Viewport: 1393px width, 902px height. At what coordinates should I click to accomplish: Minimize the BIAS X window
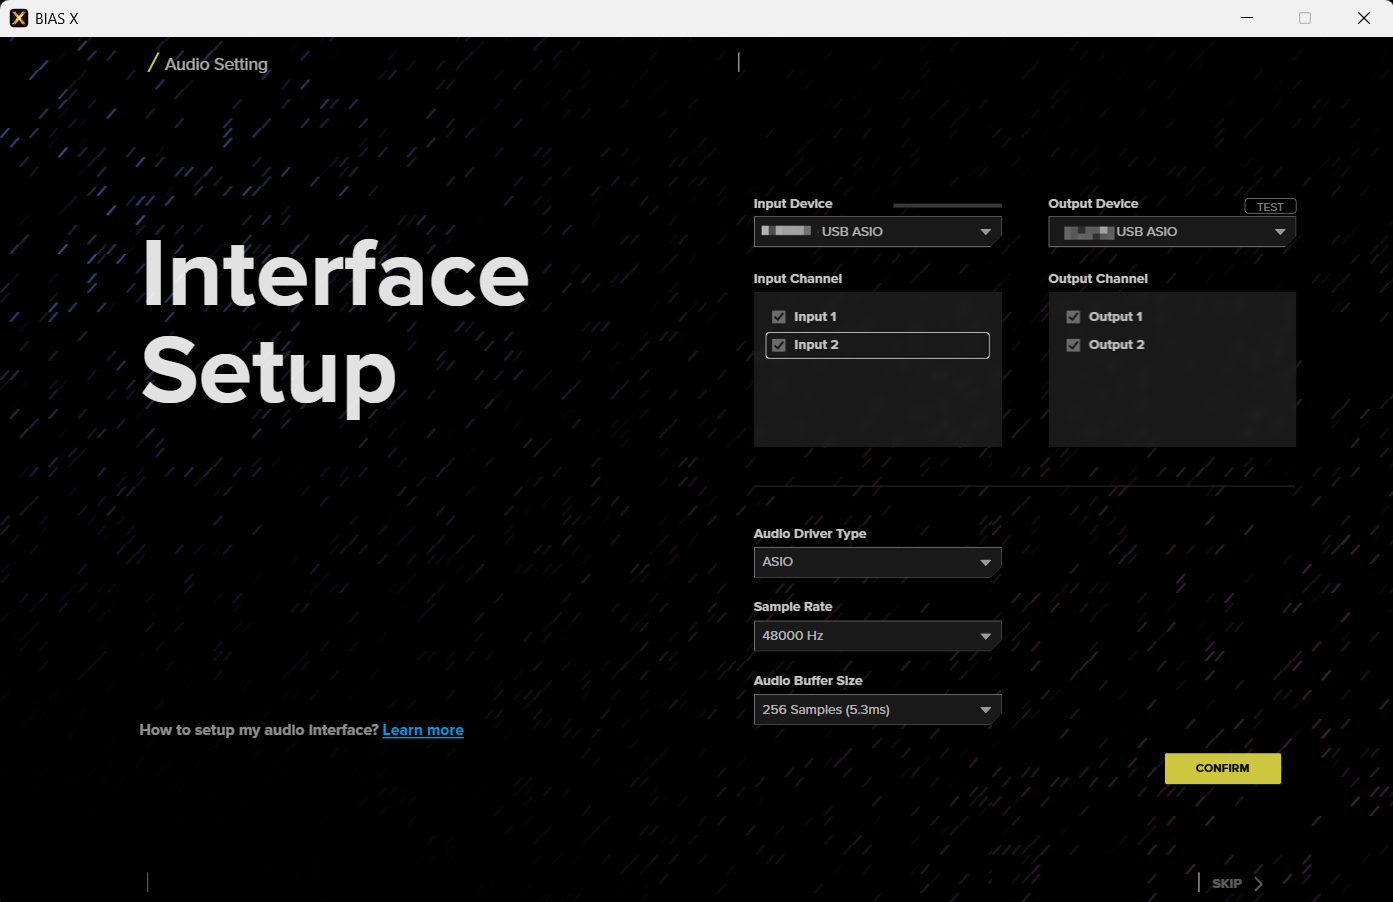click(x=1247, y=18)
